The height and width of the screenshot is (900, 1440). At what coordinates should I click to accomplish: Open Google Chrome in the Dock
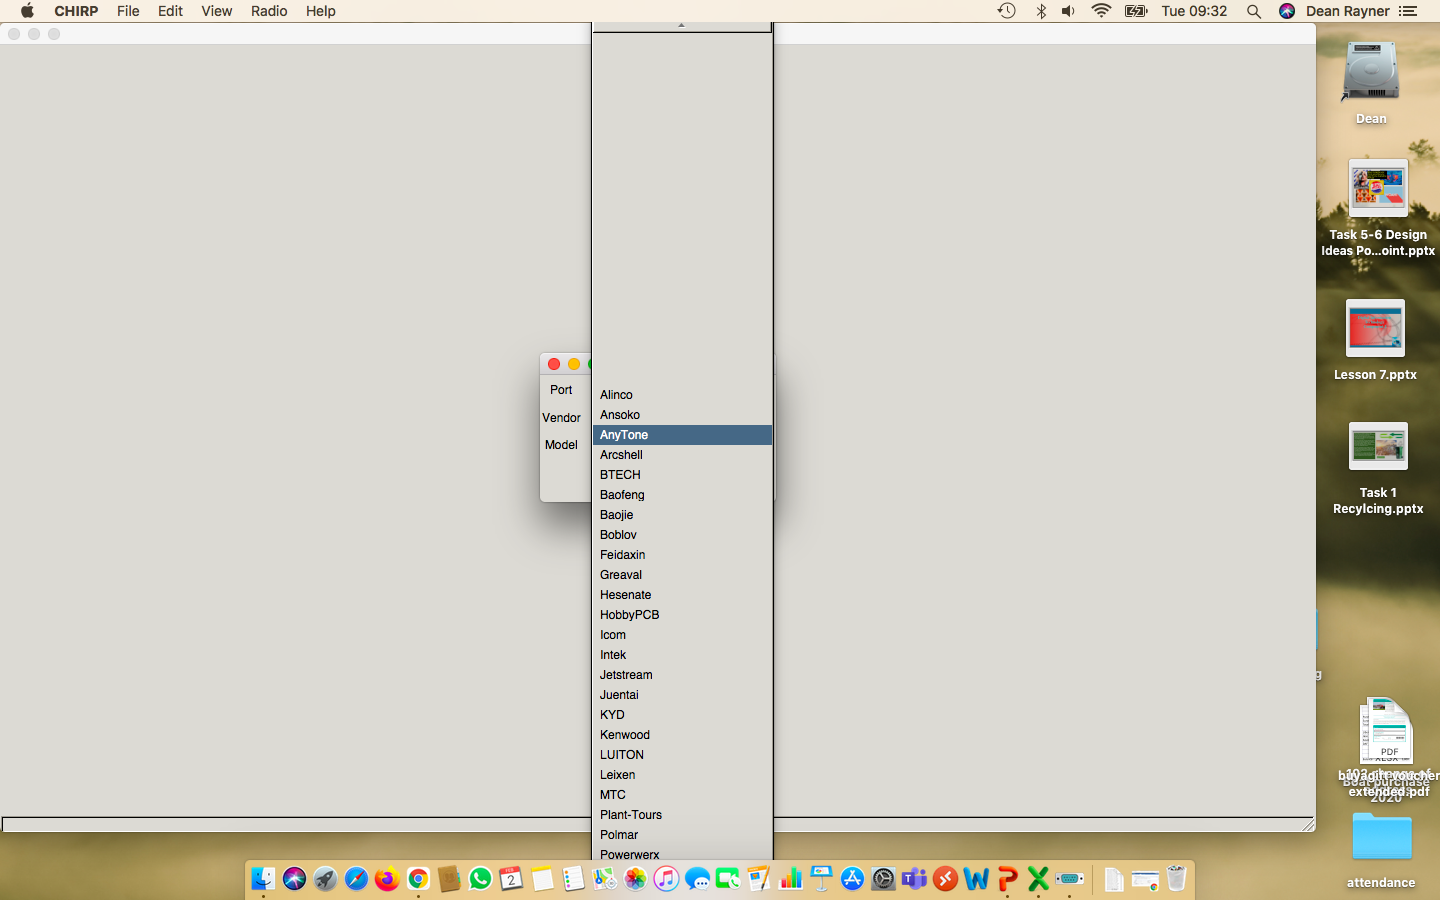[418, 879]
